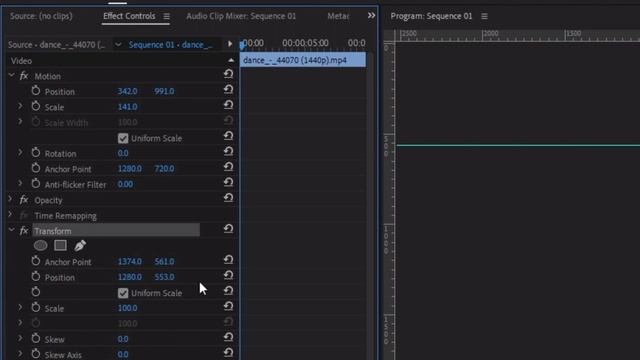Click Sequence 01 dance clip link

coord(171,45)
